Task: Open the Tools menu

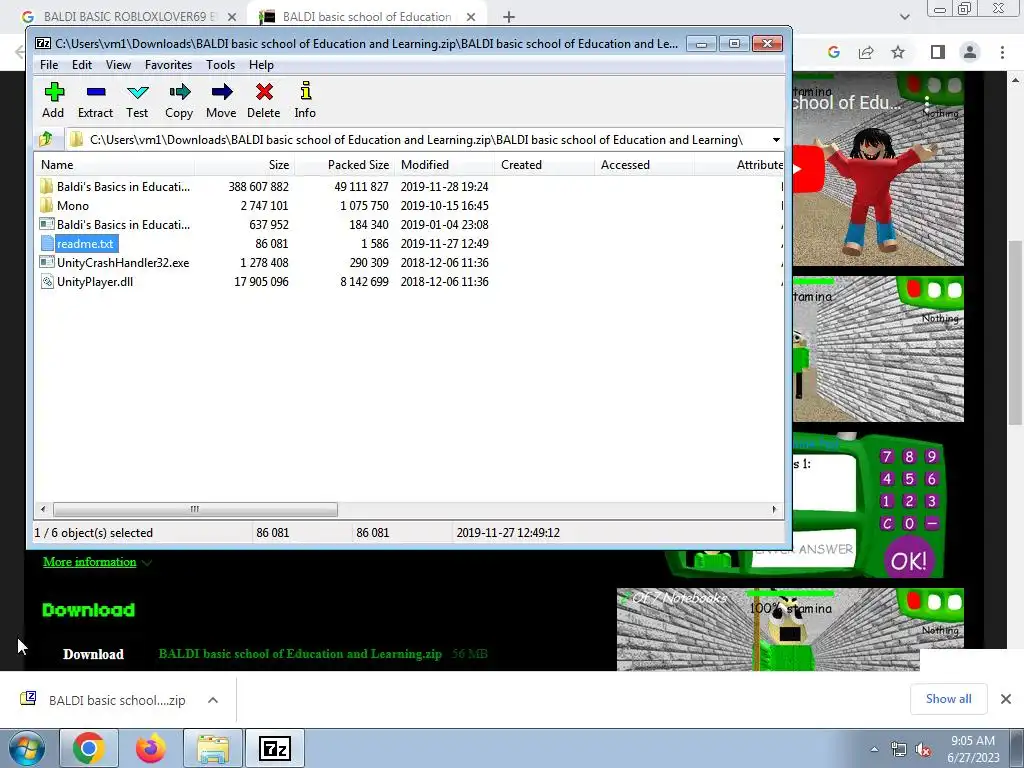Action: pyautogui.click(x=220, y=65)
